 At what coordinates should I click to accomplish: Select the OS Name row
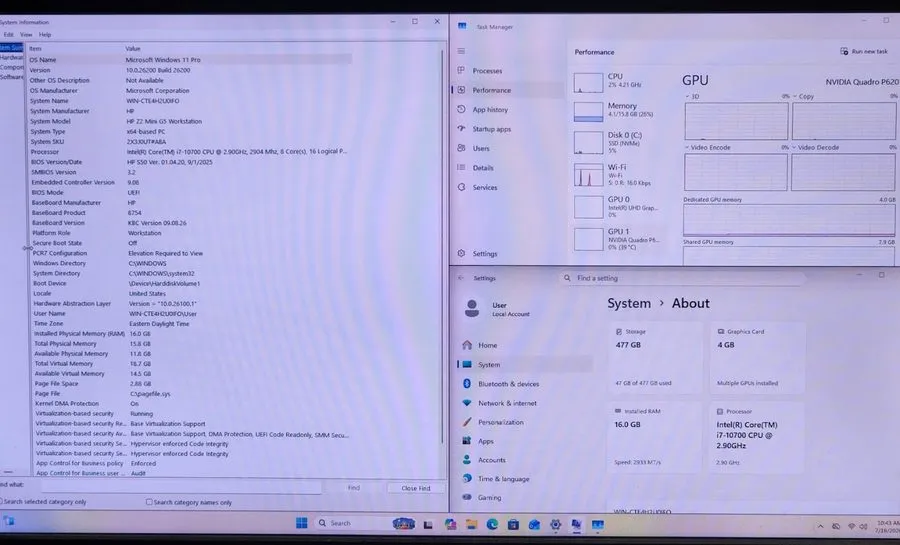(x=190, y=60)
